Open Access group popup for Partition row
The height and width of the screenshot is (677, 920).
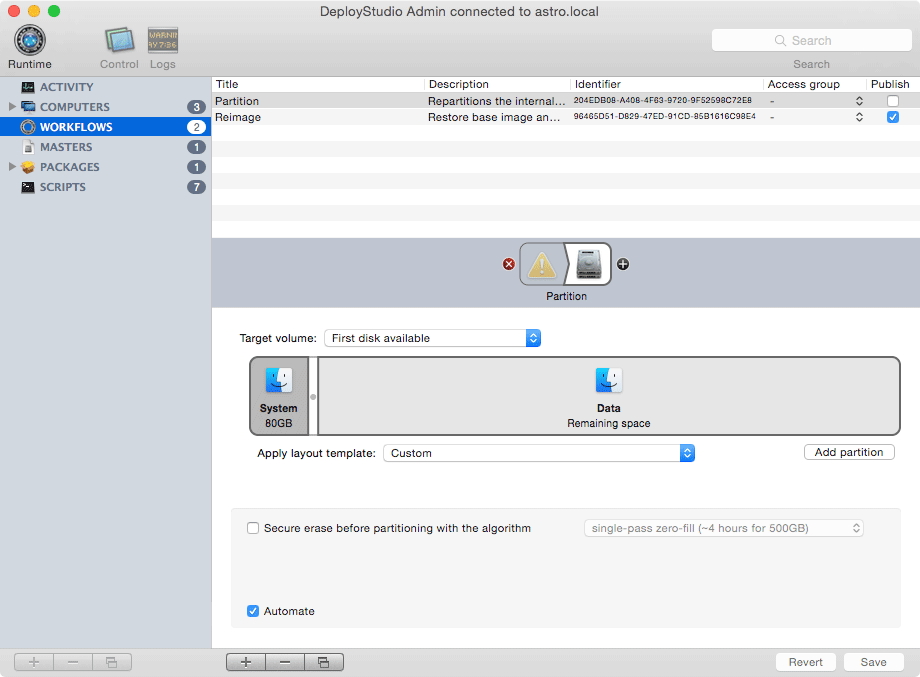(x=859, y=101)
